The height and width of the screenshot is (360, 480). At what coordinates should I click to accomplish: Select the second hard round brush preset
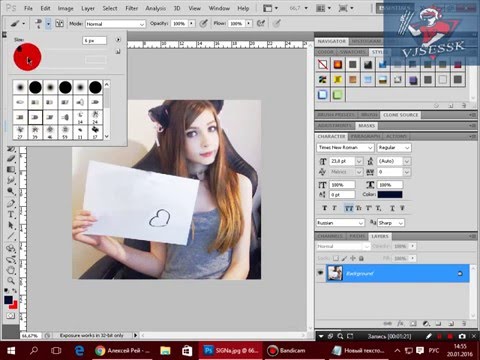pyautogui.click(x=65, y=87)
